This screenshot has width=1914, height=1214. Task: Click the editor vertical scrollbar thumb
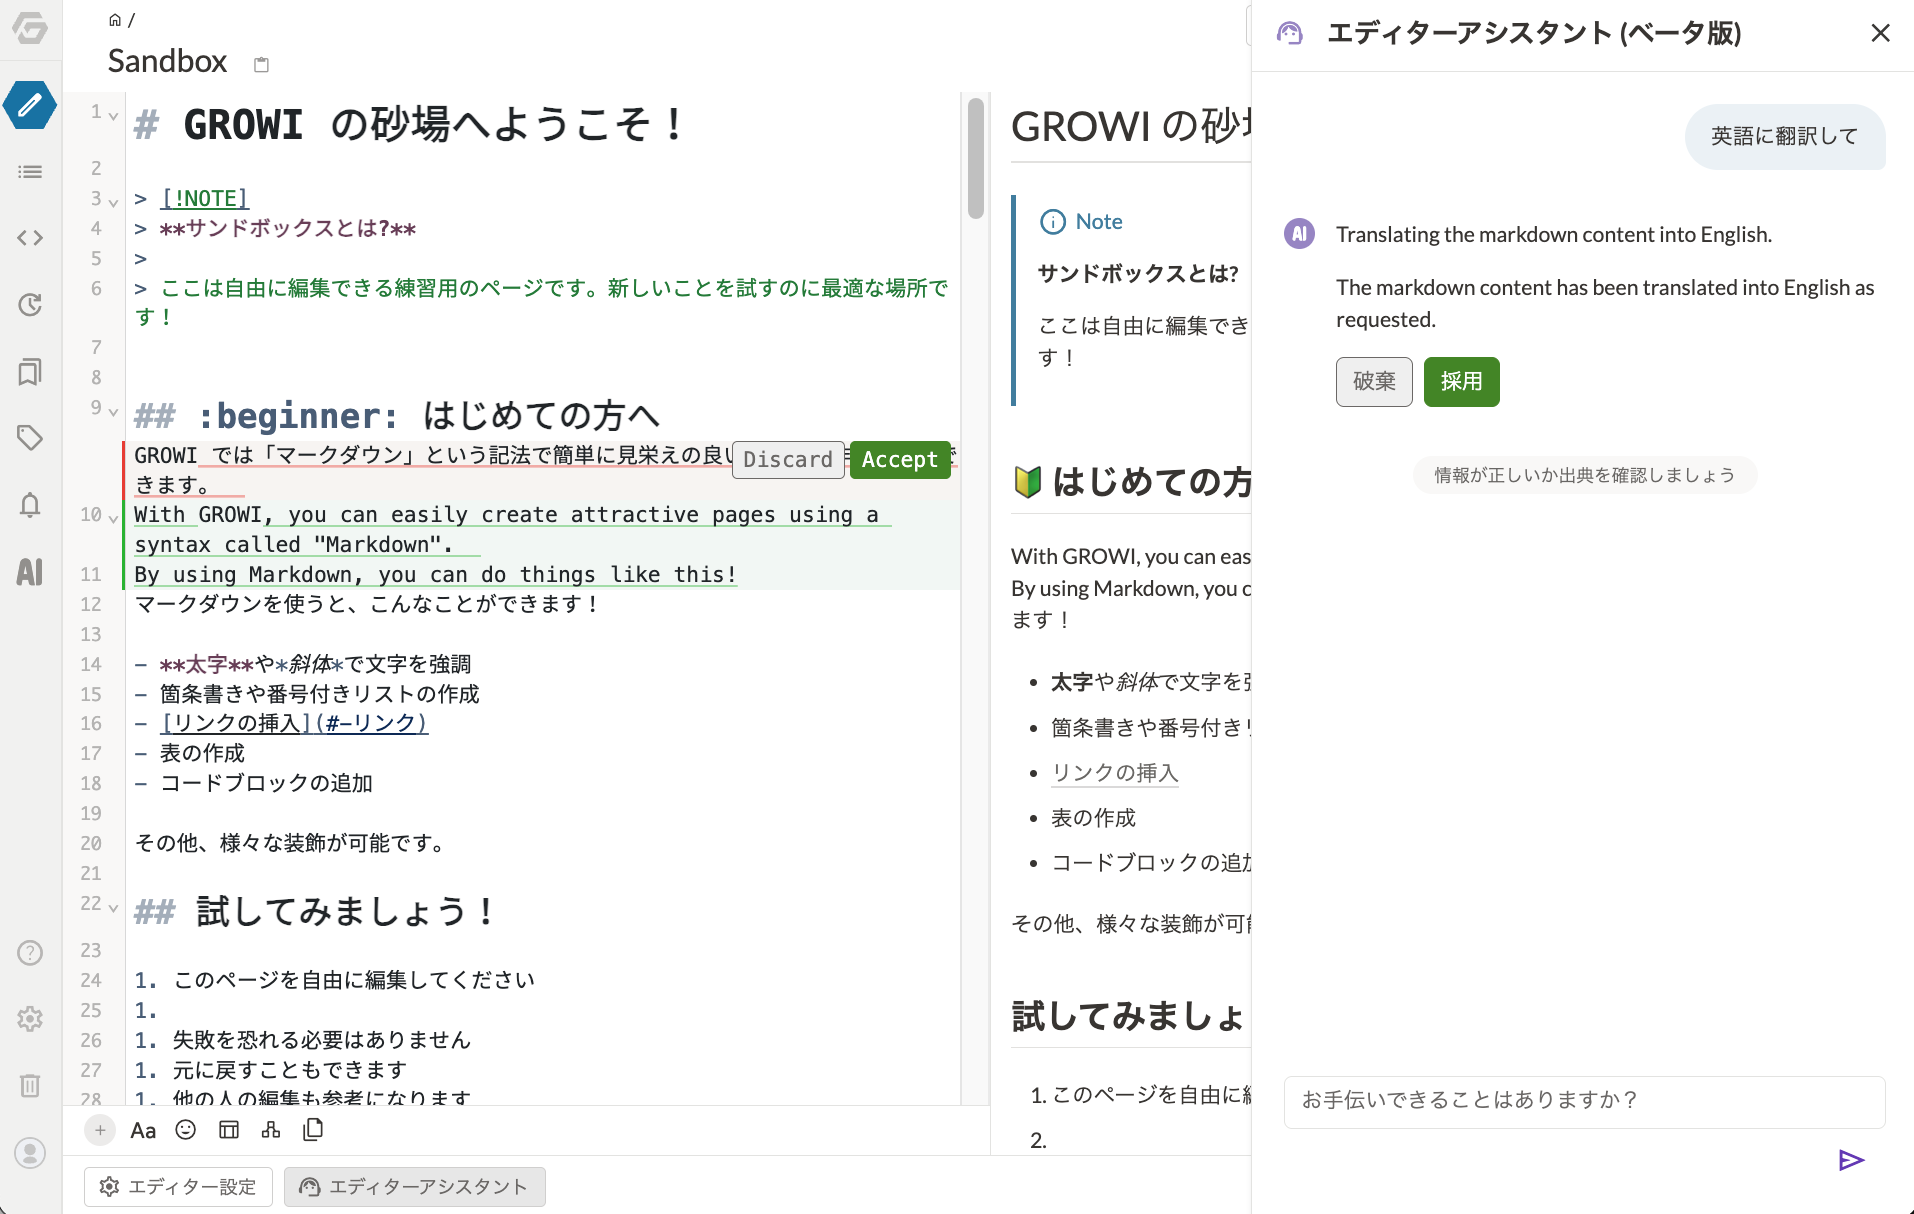coord(976,158)
